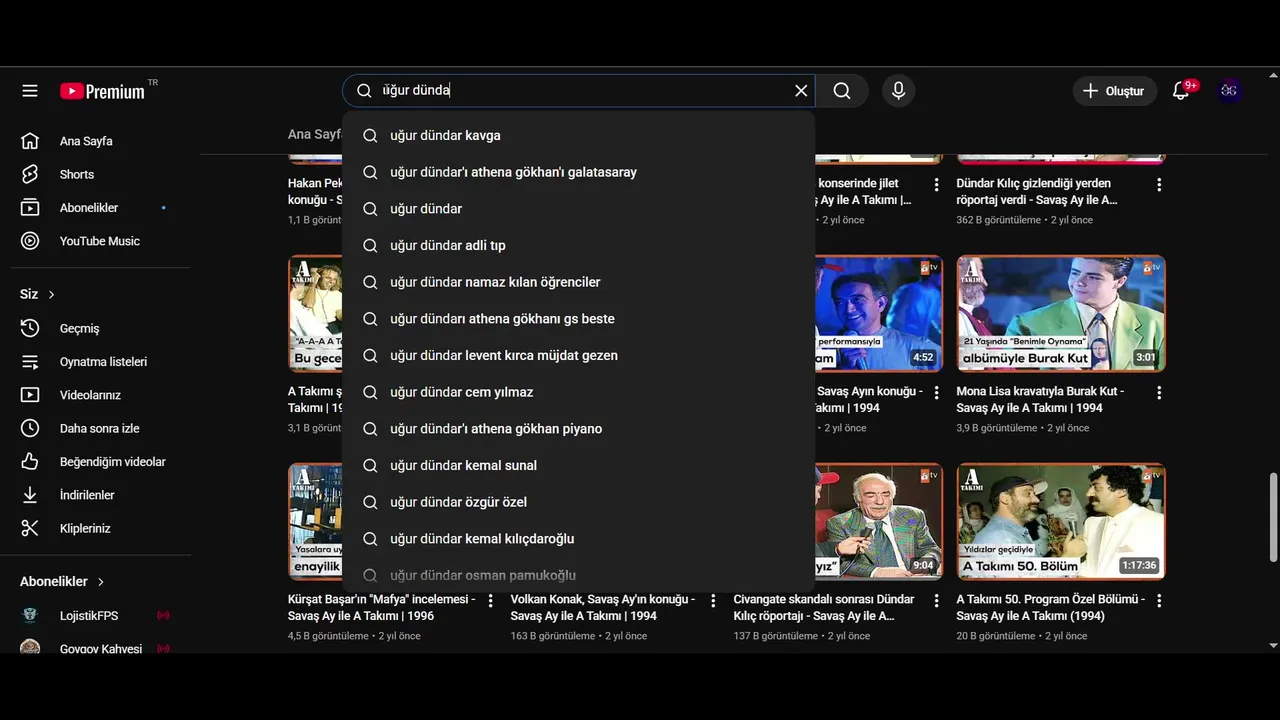Select suggestion 'uğur dündar kavga'

[578, 135]
